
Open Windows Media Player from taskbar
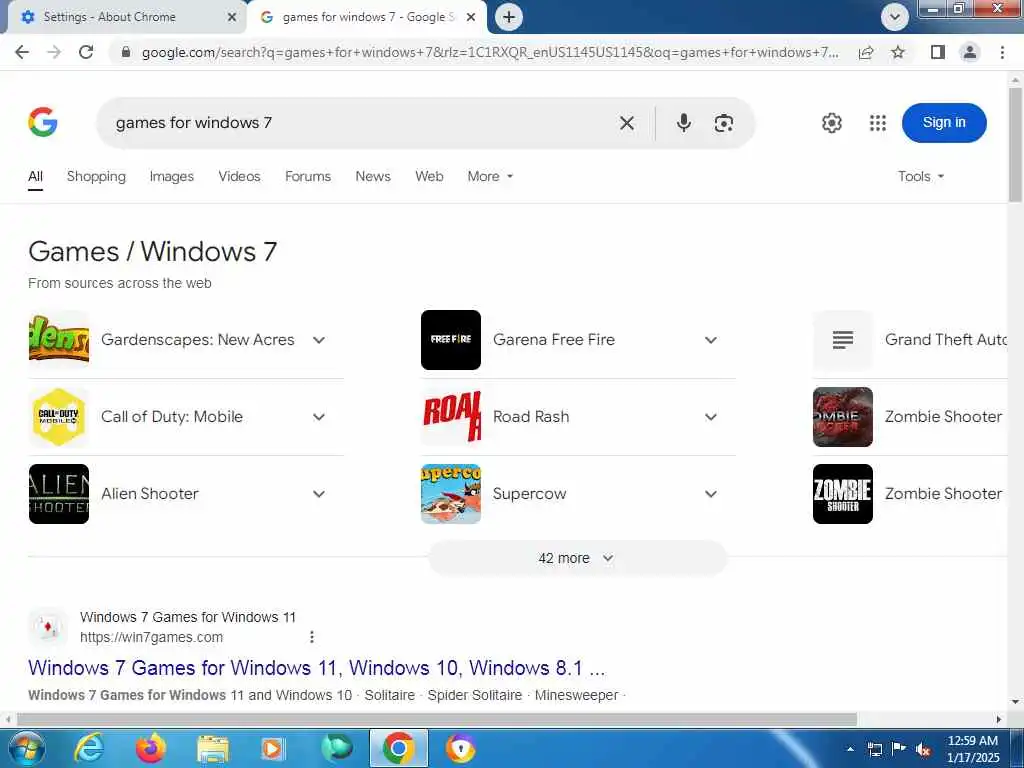[x=274, y=748]
